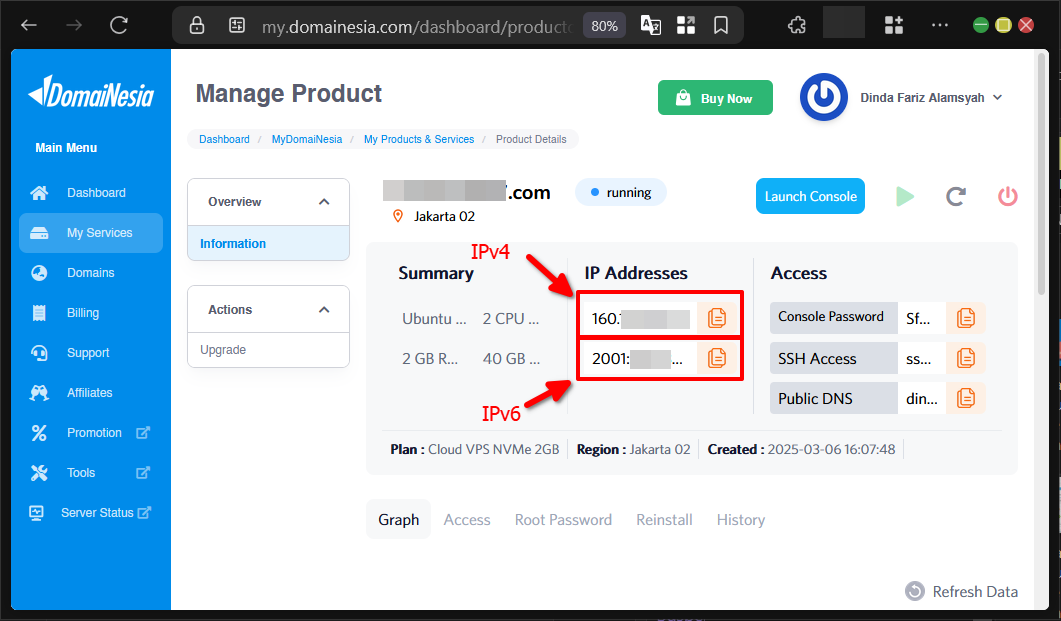This screenshot has height=621, width=1061.
Task: Copy the IPv4 address with the copy icon
Action: 716,317
